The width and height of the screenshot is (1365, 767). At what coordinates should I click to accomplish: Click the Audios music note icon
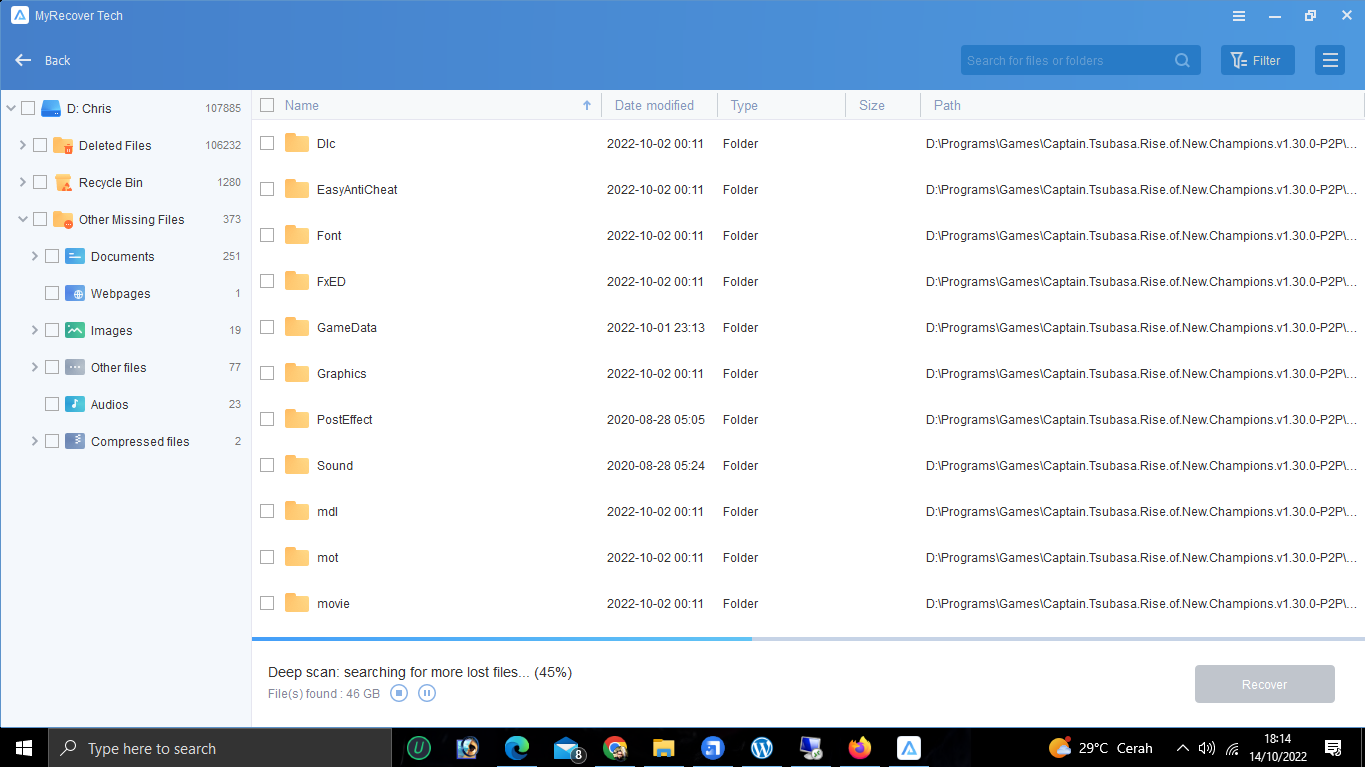pyautogui.click(x=75, y=404)
